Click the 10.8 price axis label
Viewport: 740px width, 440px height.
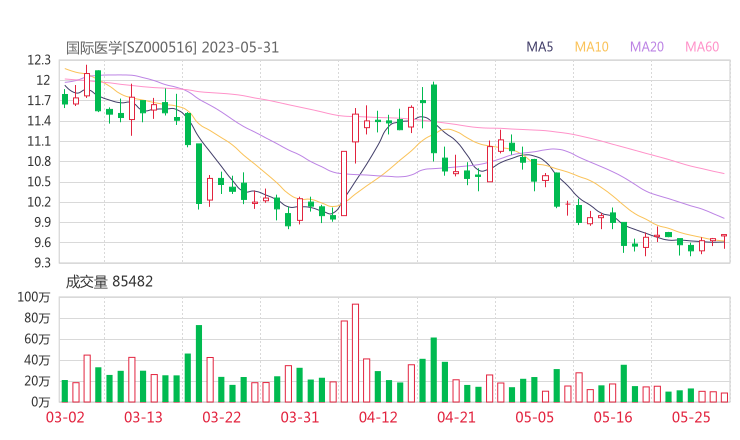(39, 161)
